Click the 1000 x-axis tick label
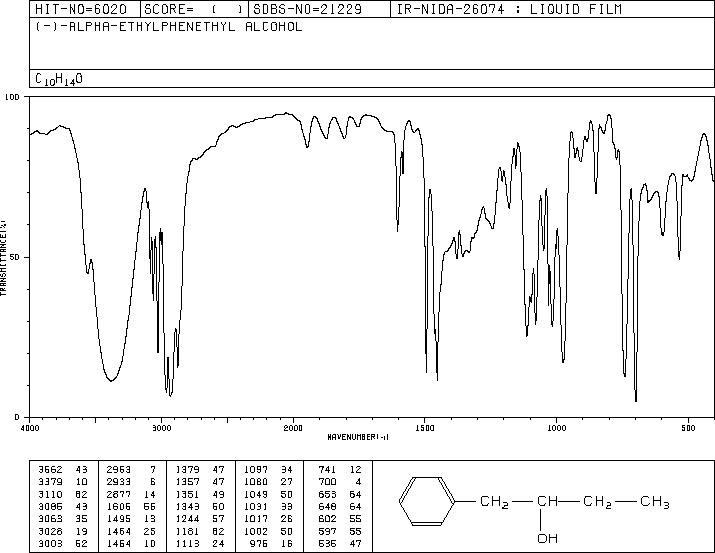Image resolution: width=715 pixels, height=553 pixels. [556, 428]
